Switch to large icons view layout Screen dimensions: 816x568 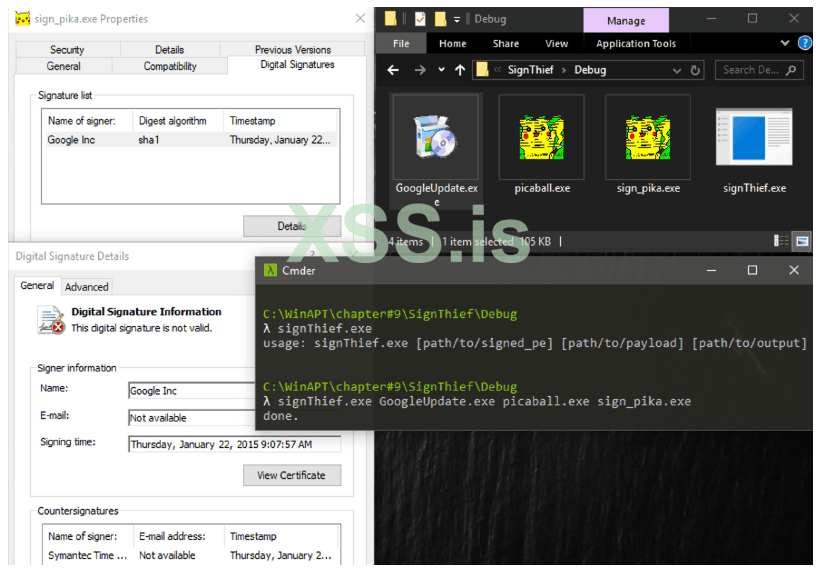pos(802,241)
